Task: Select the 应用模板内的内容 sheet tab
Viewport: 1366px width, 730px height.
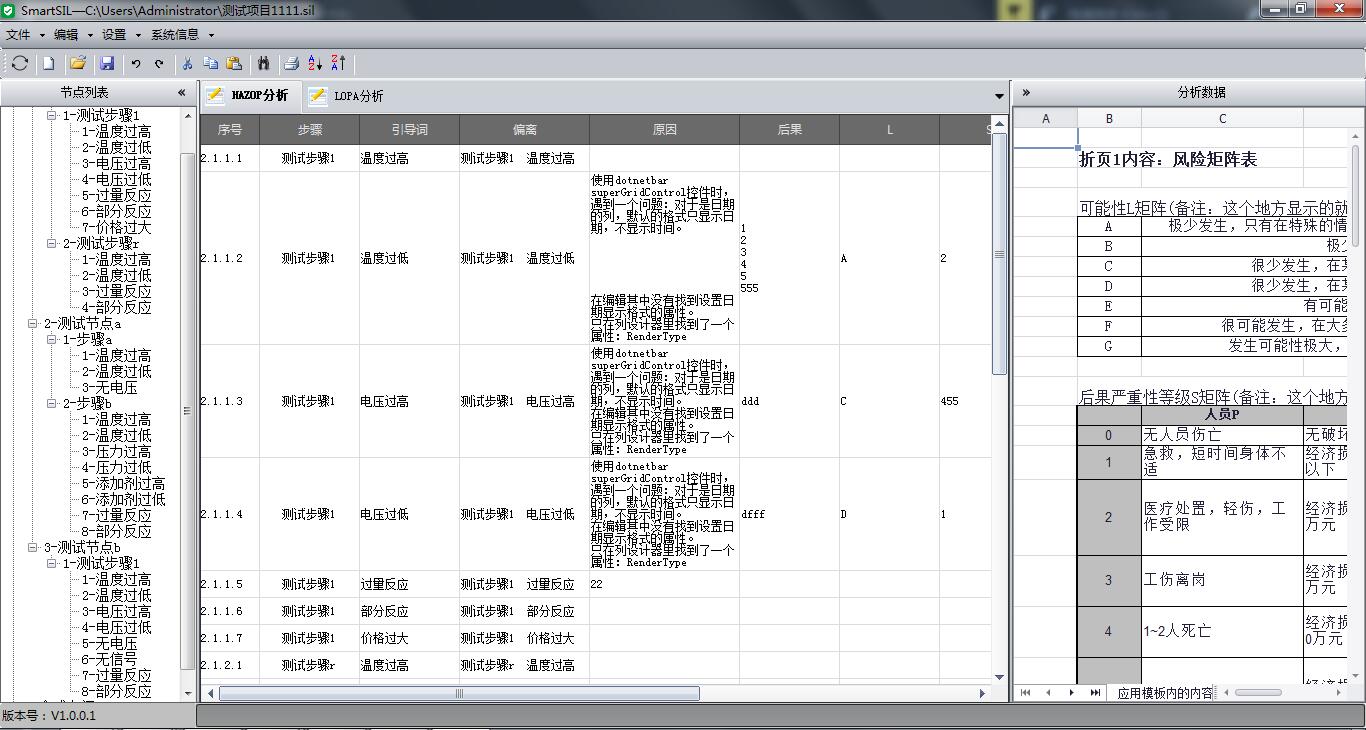Action: click(1163, 692)
